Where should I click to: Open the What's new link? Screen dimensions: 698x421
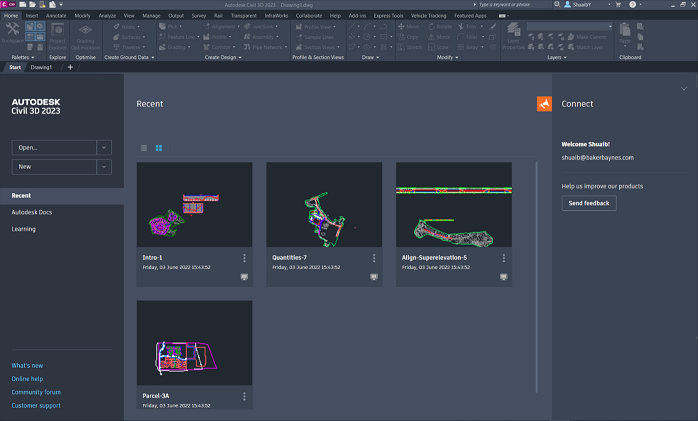pyautogui.click(x=28, y=366)
